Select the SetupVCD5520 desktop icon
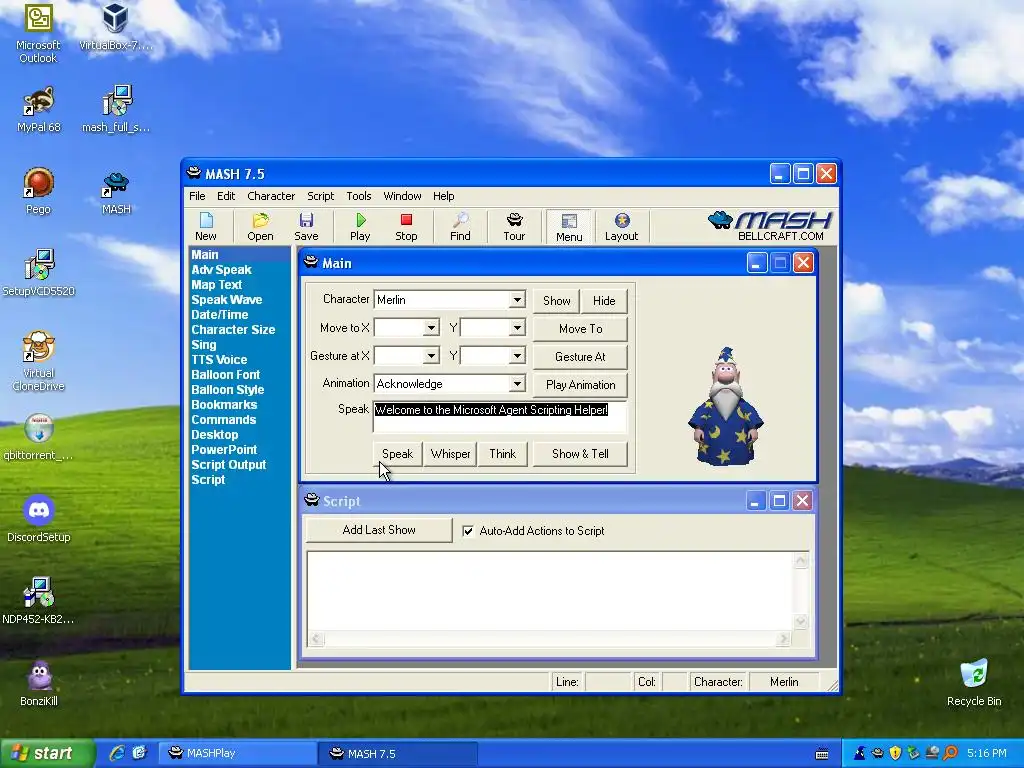Screen dimensions: 1024x768 point(38,273)
